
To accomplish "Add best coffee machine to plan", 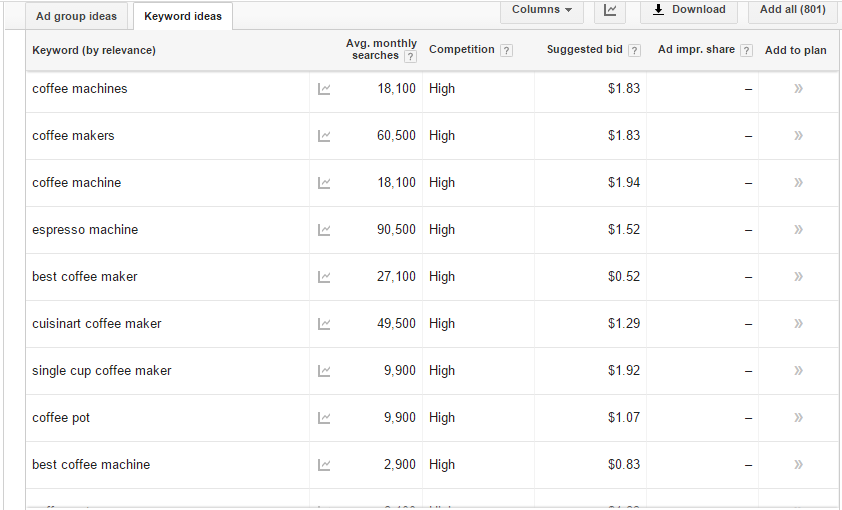I will coord(799,464).
